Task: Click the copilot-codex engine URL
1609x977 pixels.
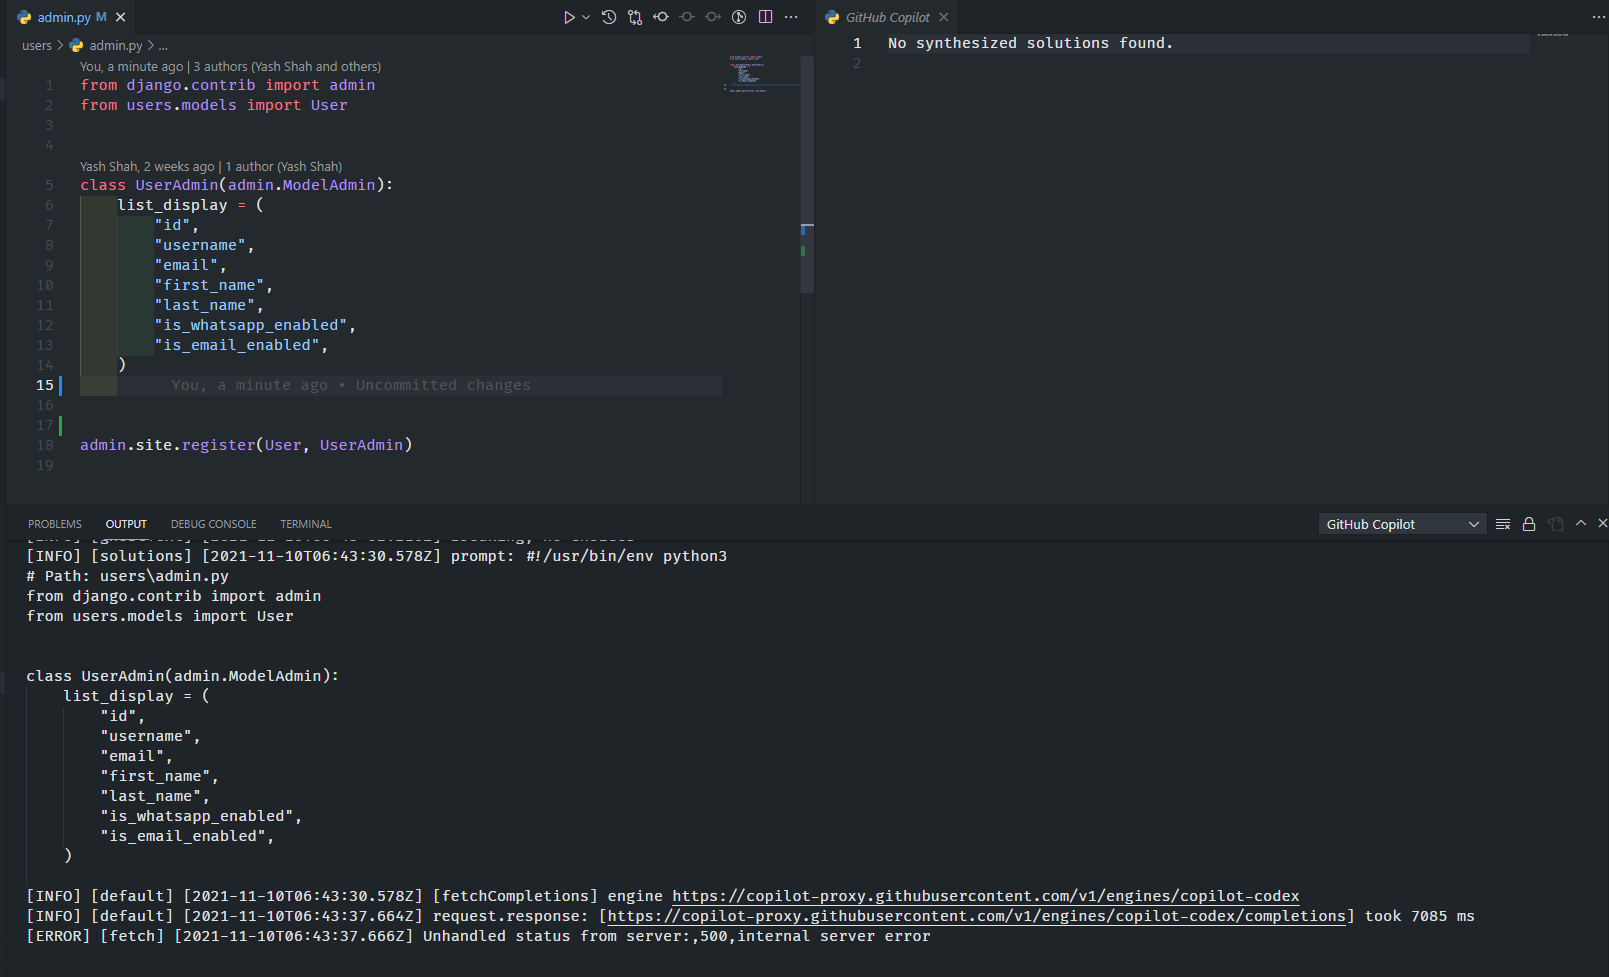Action: pyautogui.click(x=986, y=895)
